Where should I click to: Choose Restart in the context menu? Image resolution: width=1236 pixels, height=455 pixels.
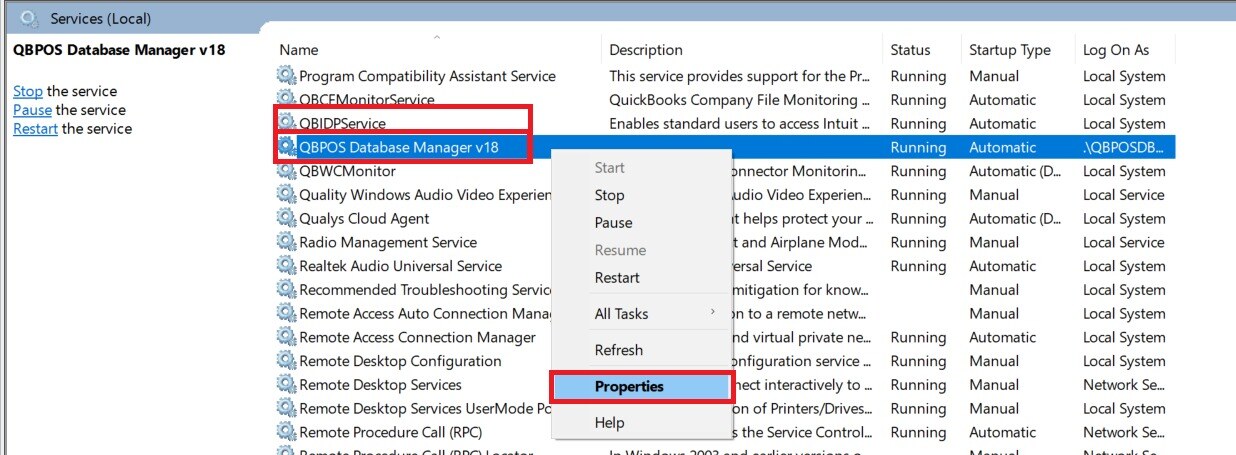(x=617, y=278)
